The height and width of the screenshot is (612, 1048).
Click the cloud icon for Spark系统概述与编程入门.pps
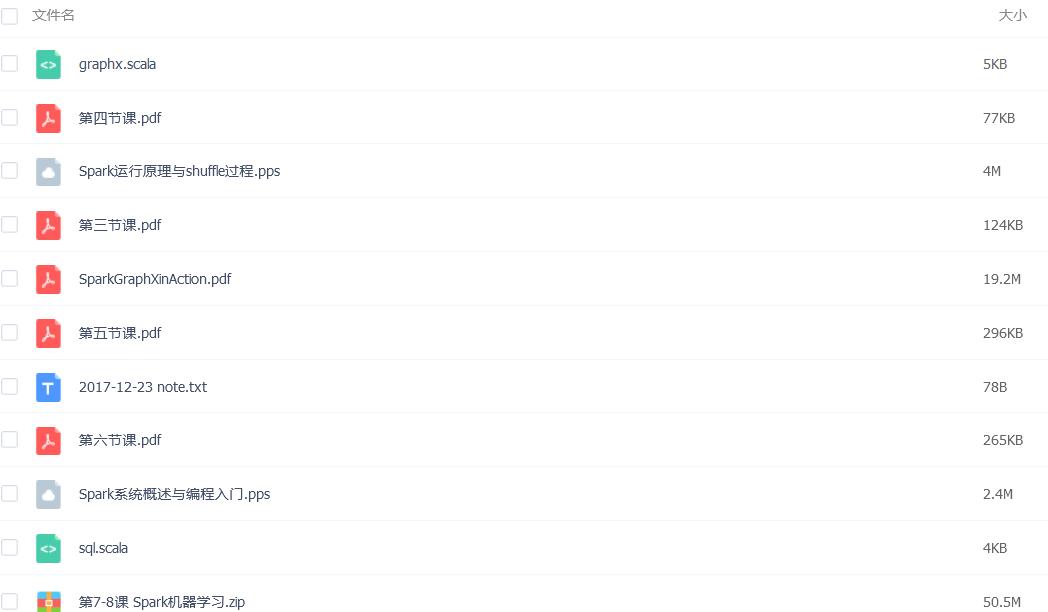48,494
